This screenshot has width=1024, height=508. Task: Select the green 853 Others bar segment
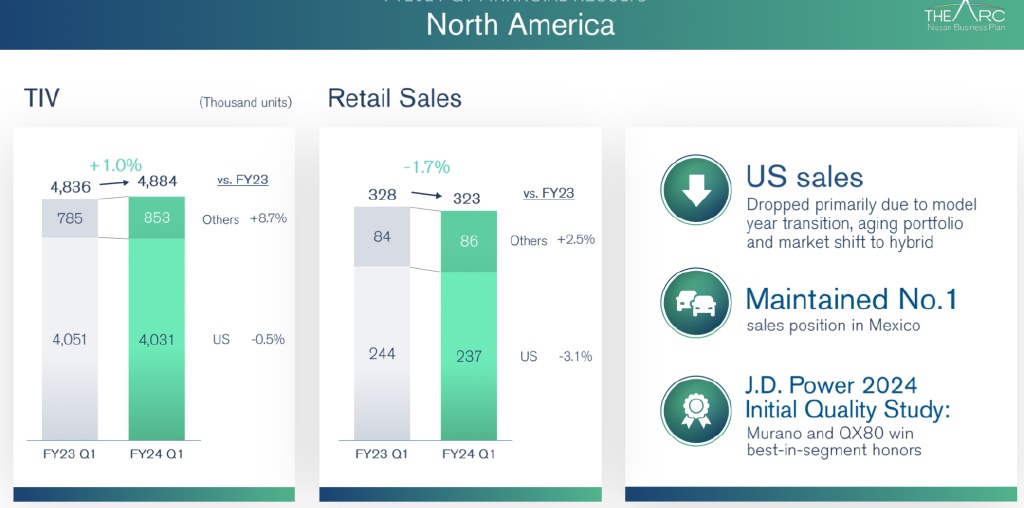coord(157,219)
